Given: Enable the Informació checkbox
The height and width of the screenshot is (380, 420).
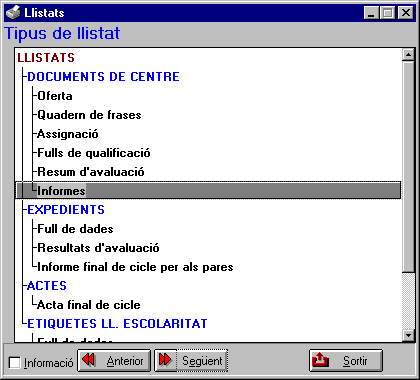Looking at the screenshot, I should click(x=14, y=363).
